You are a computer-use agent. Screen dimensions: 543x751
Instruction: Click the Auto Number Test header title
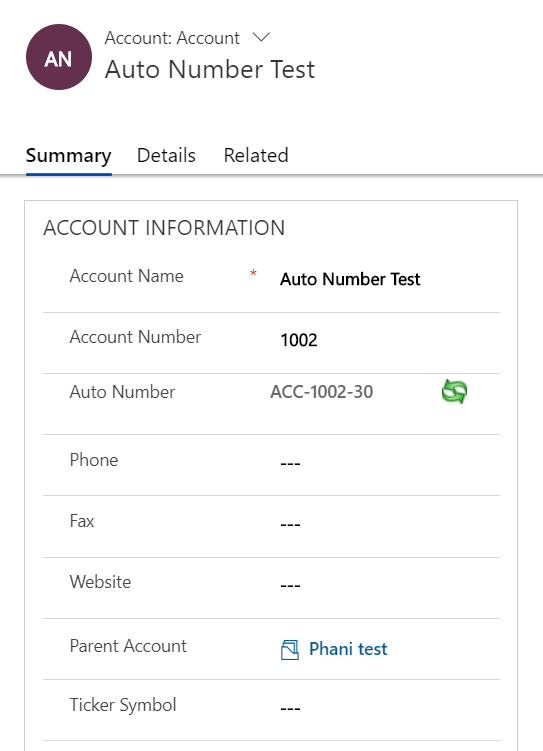(x=210, y=69)
